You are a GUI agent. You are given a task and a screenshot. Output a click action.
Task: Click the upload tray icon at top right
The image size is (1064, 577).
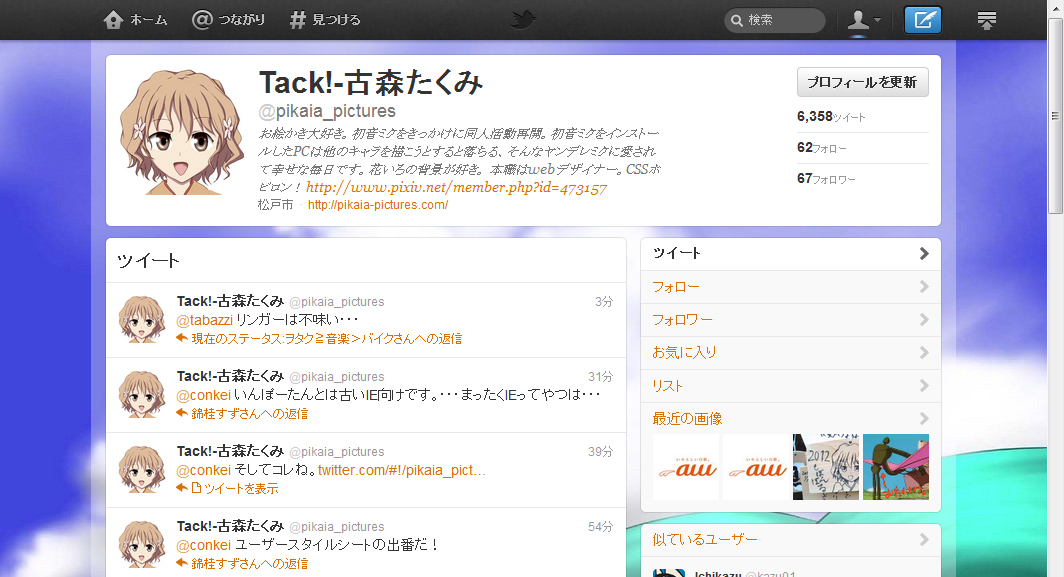pyautogui.click(x=987, y=20)
